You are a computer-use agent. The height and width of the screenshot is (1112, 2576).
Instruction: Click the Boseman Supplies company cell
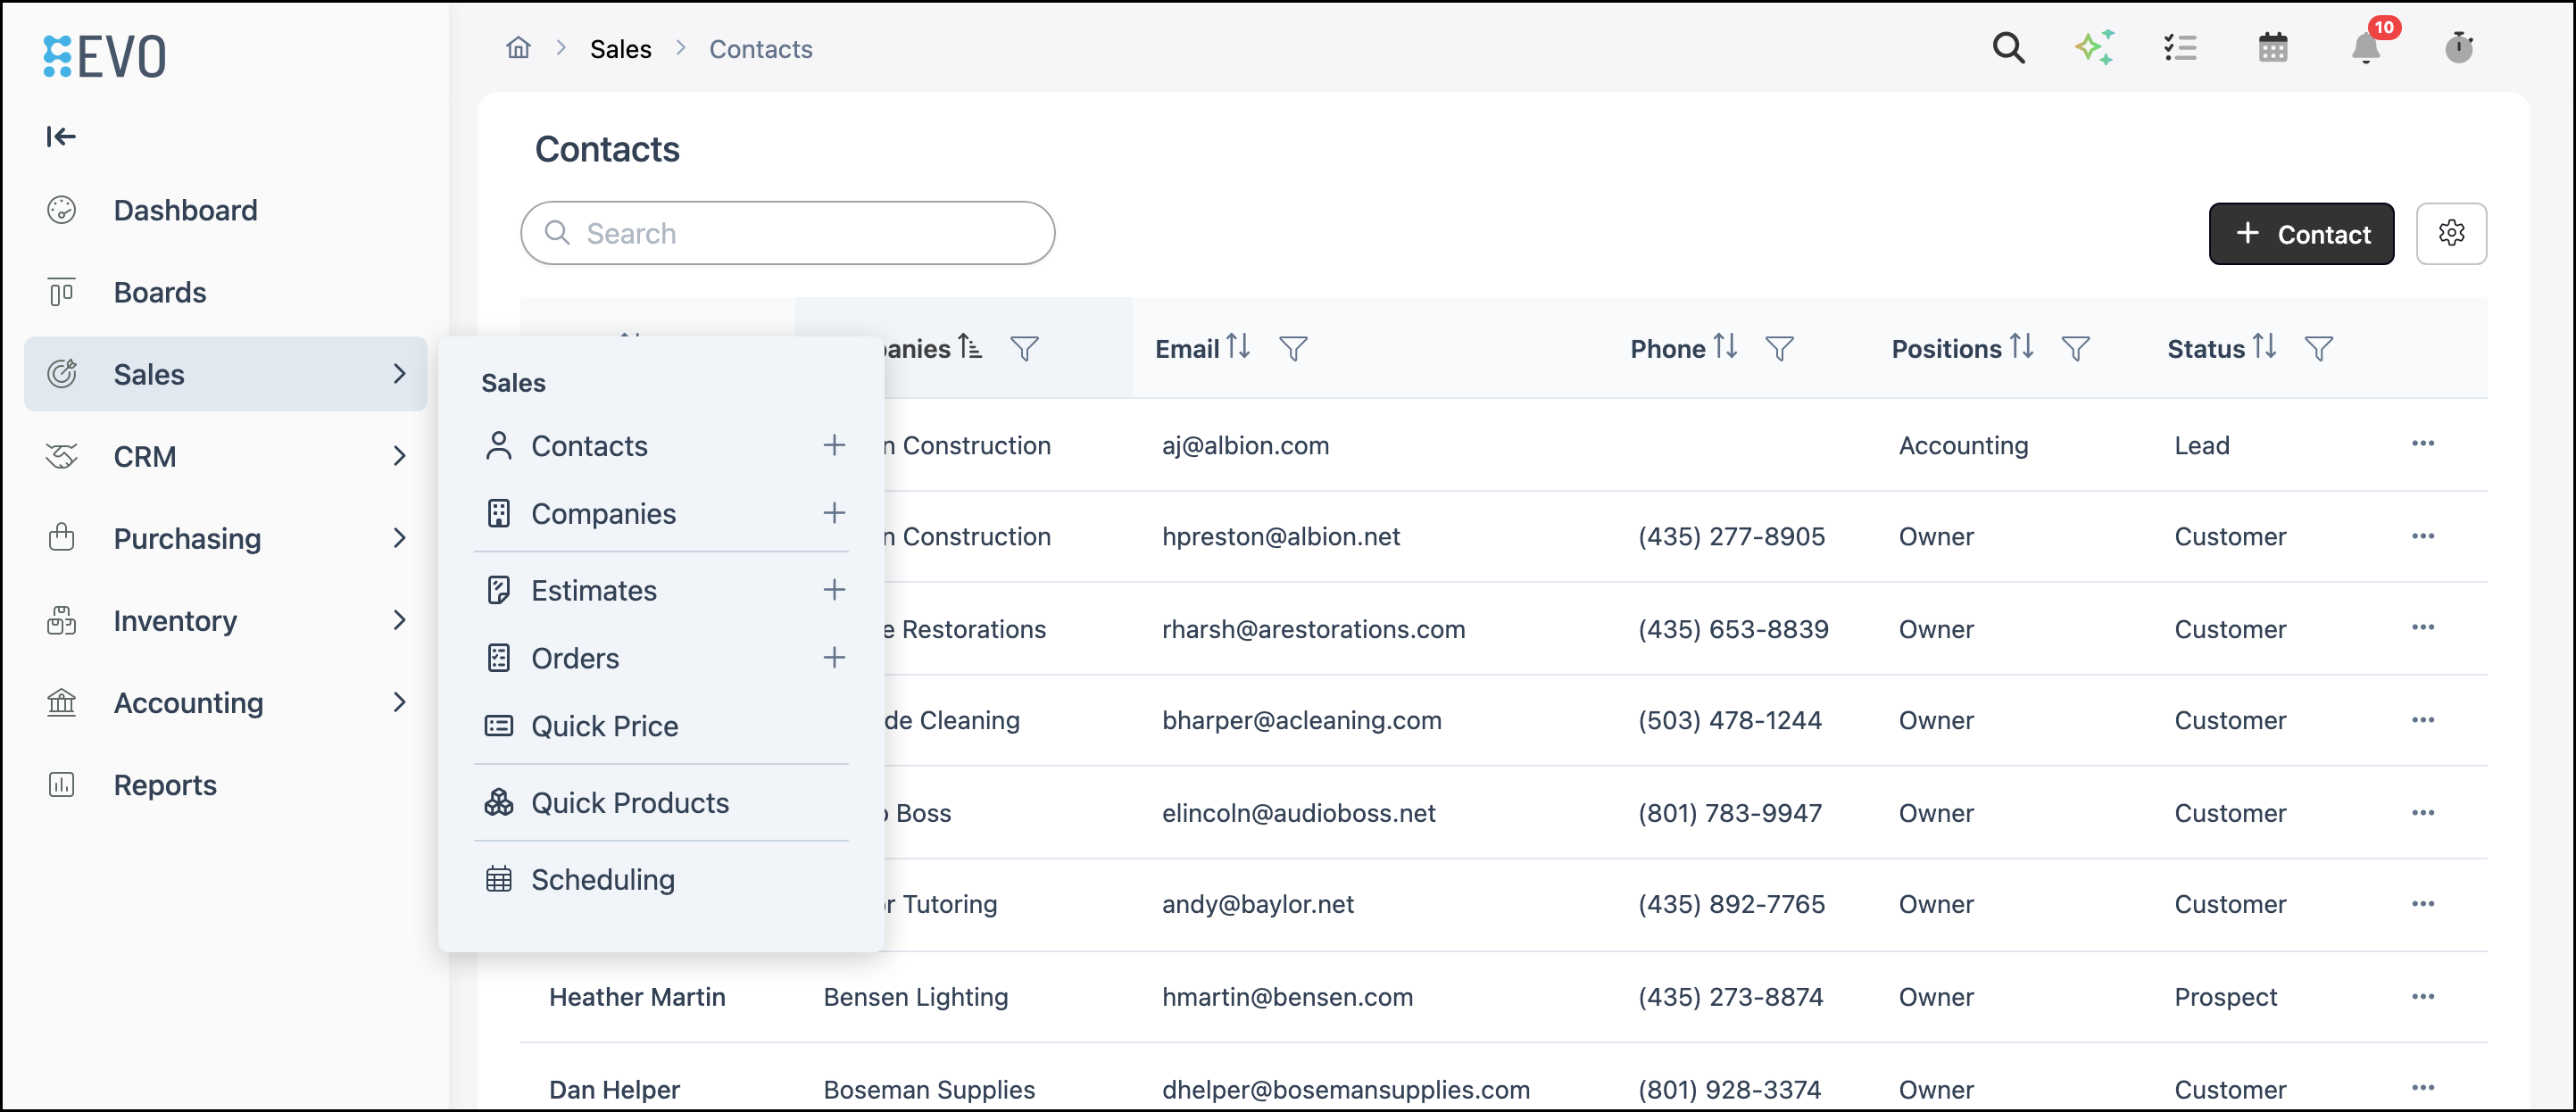point(929,1089)
